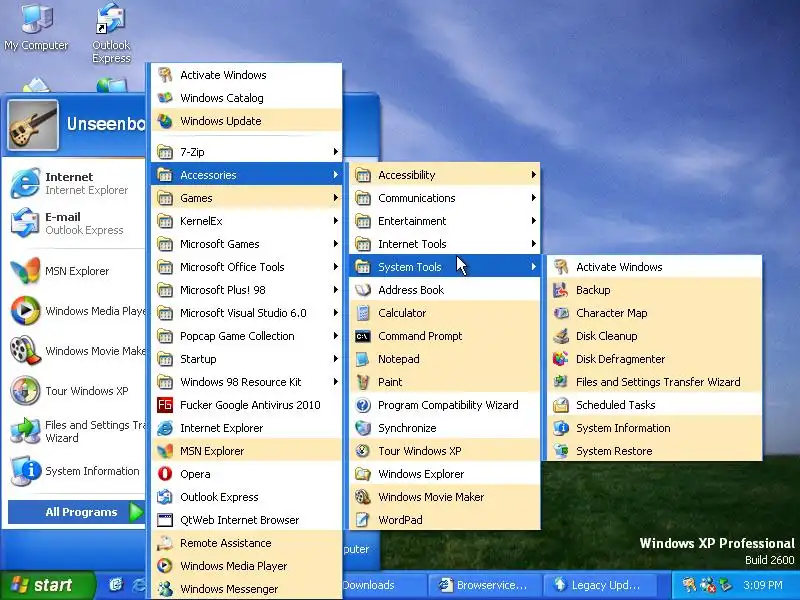800x600 pixels.
Task: Click the Backup icon in System Tools
Action: [x=561, y=290]
